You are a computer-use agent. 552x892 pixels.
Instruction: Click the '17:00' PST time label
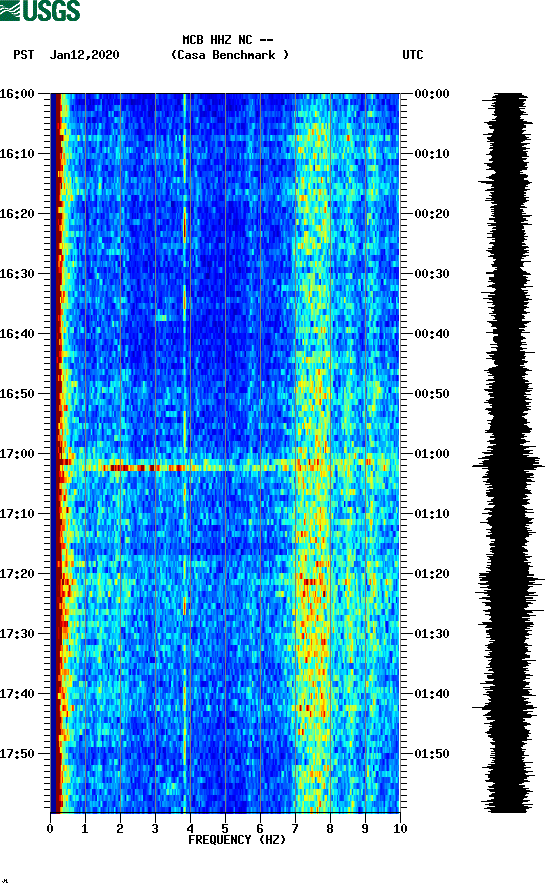(17, 453)
